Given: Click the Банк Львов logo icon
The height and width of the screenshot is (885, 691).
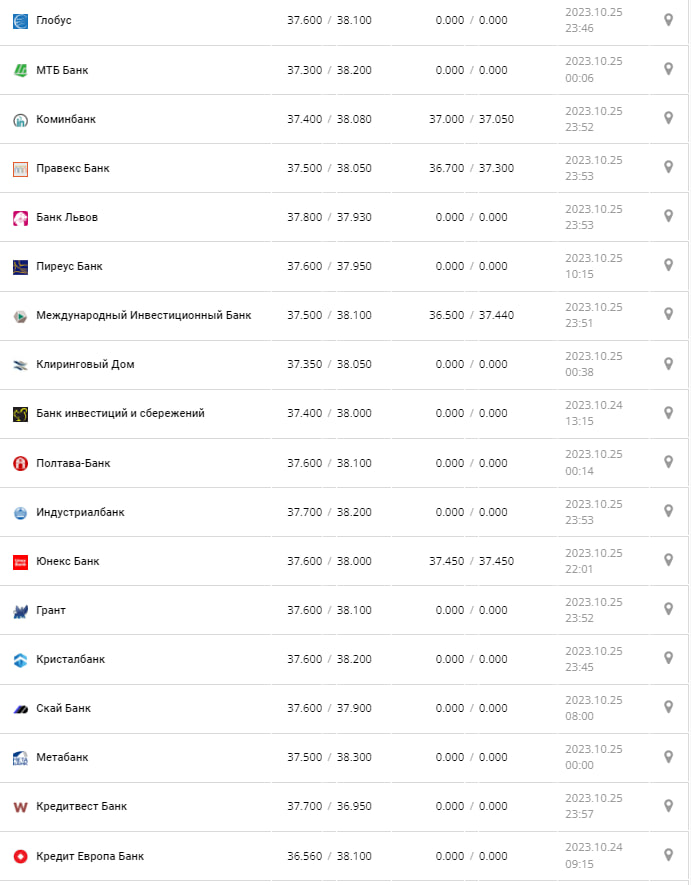Looking at the screenshot, I should pos(20,218).
